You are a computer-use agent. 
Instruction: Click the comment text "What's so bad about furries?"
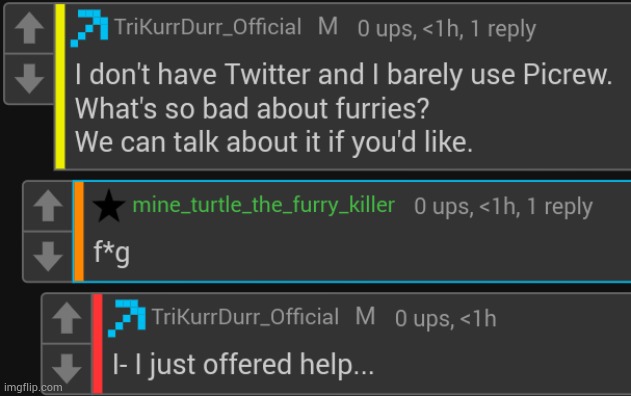coord(252,109)
